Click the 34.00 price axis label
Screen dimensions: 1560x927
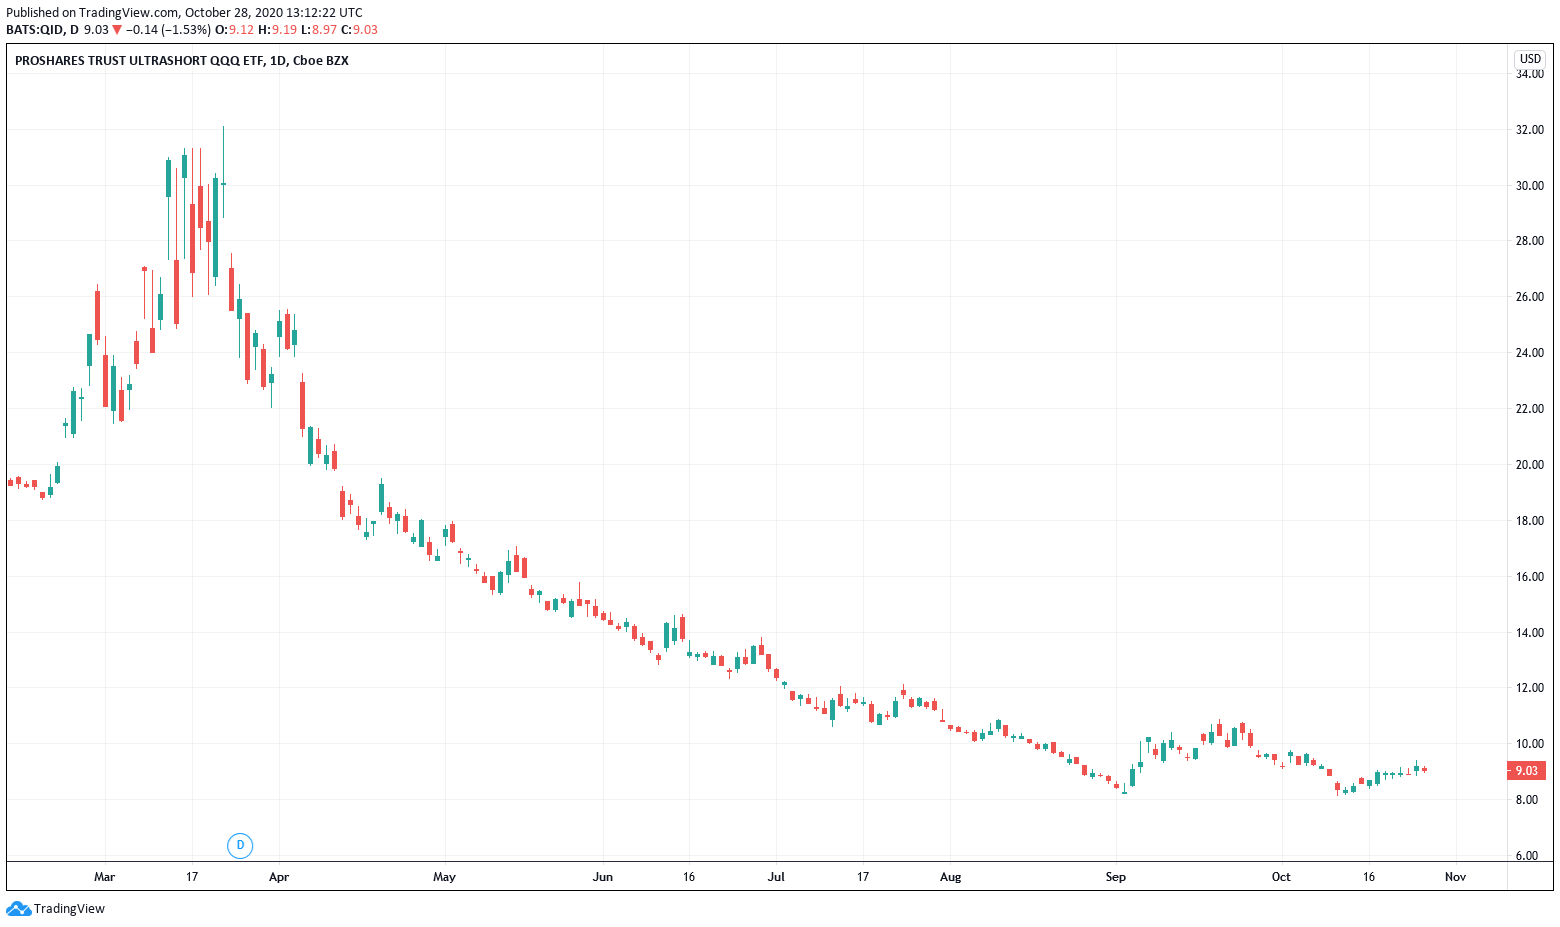1530,74
